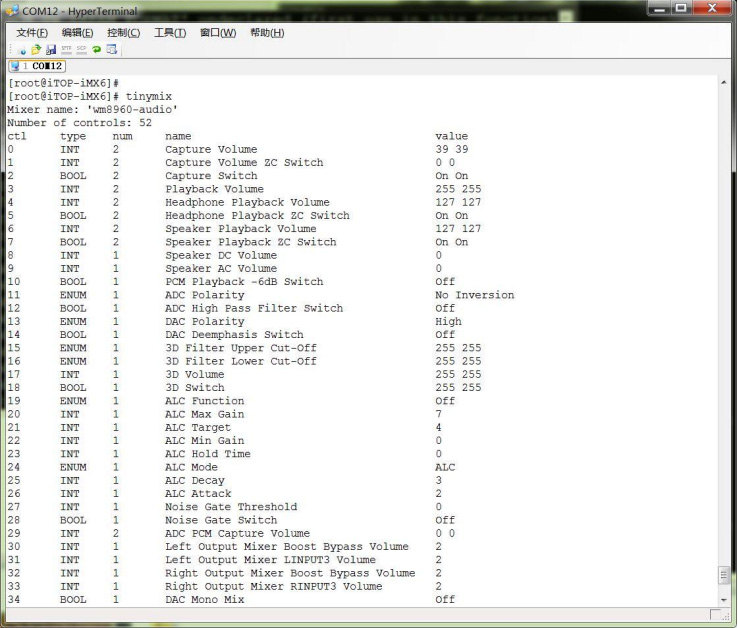Click the window layout toolbar icon
The width and height of the screenshot is (738, 628).
point(112,49)
